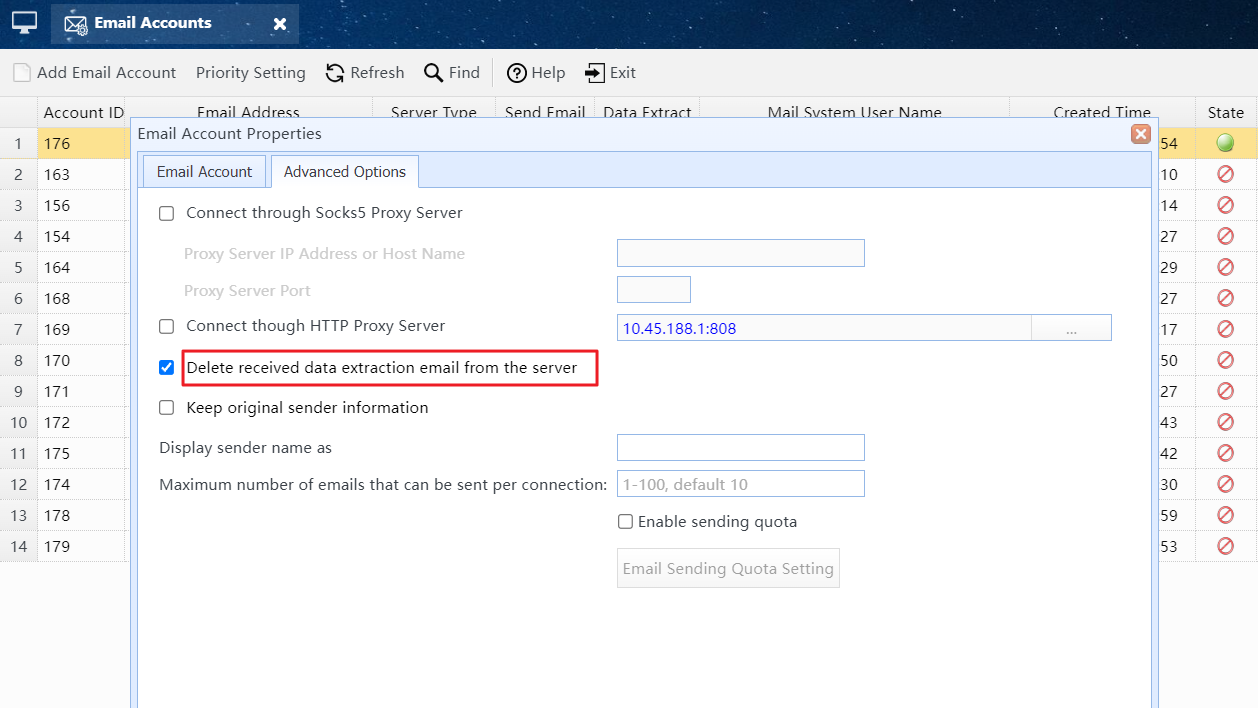
Task: Click row number 14 header cell
Action: (18, 546)
